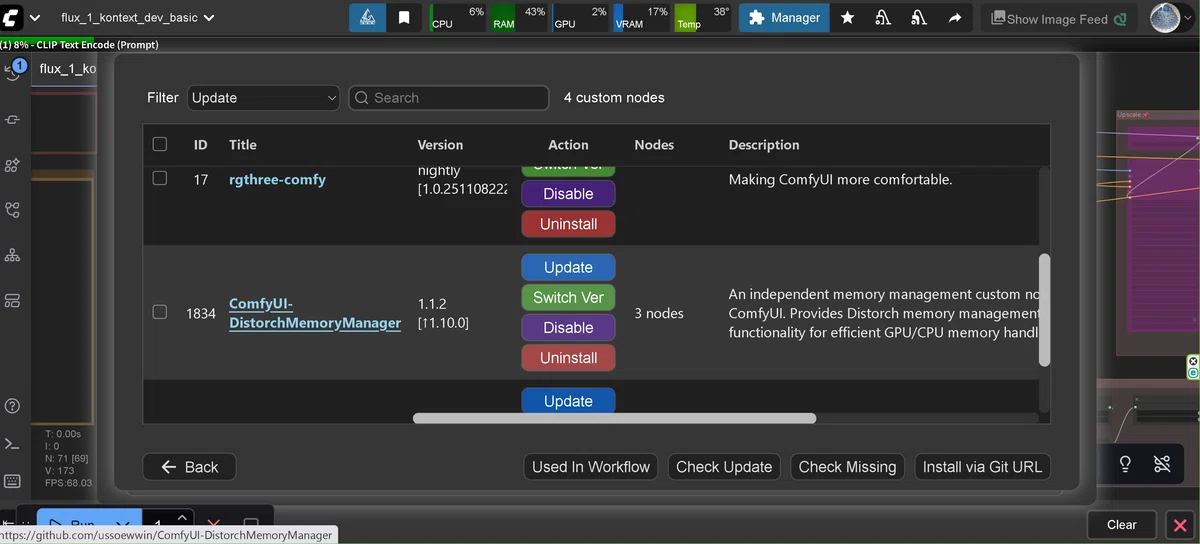This screenshot has width=1200, height=544.
Task: Open the node library sparkle icon
Action: pyautogui.click(x=13, y=165)
